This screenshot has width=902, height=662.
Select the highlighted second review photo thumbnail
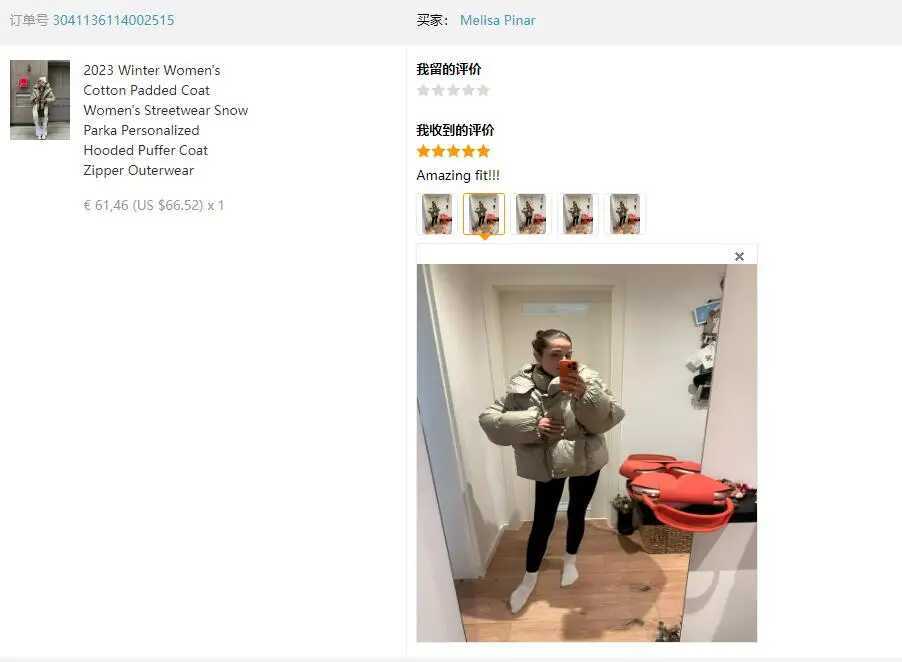coord(484,214)
